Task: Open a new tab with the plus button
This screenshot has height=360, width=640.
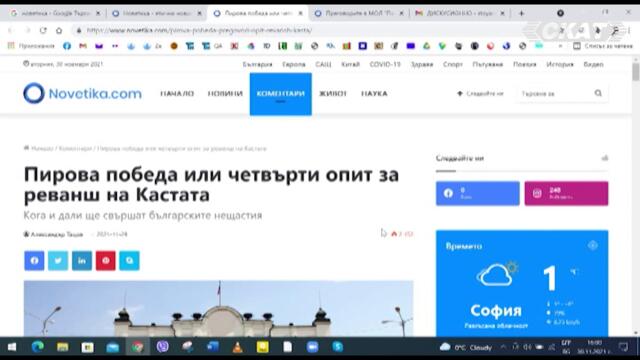Action: click(x=521, y=13)
